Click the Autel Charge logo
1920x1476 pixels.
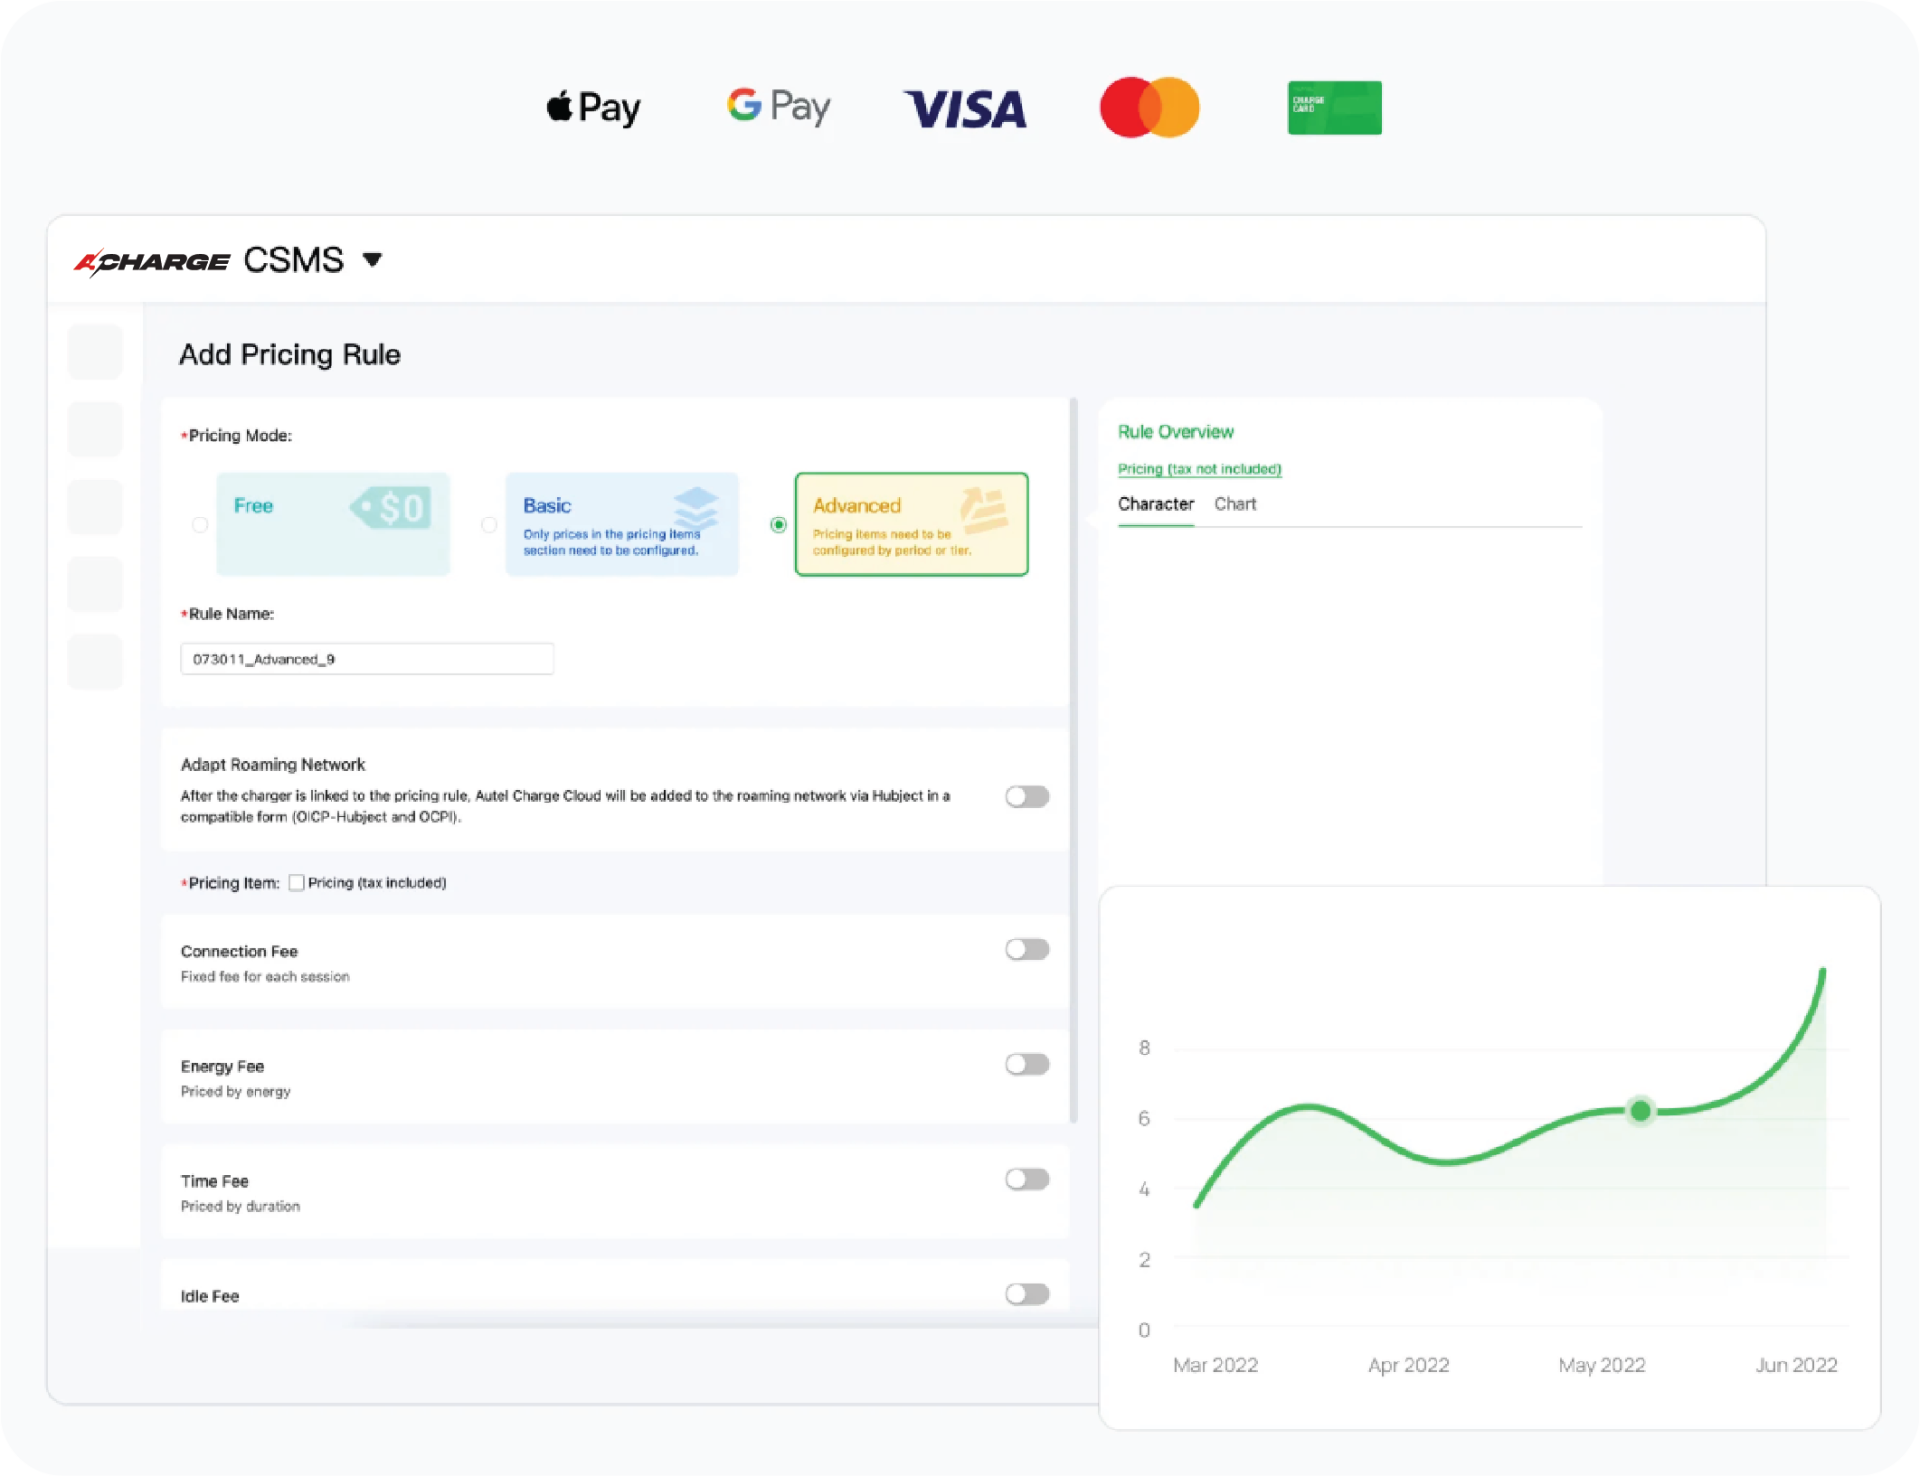coord(152,262)
